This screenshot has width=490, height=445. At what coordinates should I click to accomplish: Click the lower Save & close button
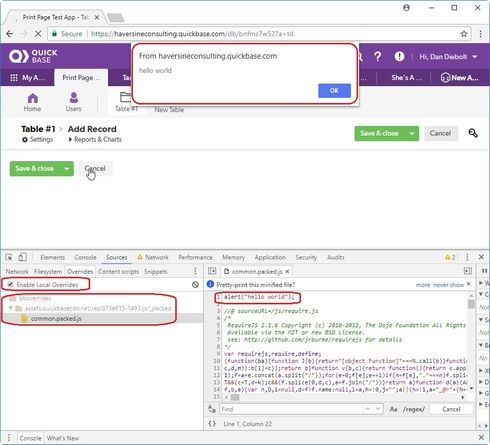34,169
